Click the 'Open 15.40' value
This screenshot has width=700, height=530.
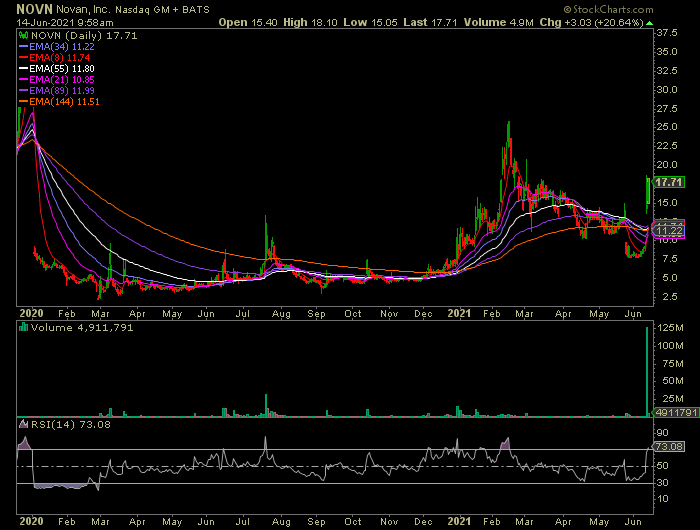(x=248, y=22)
